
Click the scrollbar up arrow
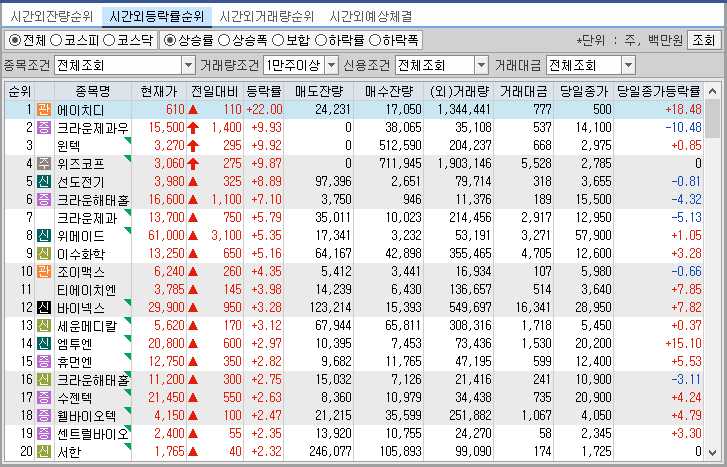pyautogui.click(x=712, y=92)
